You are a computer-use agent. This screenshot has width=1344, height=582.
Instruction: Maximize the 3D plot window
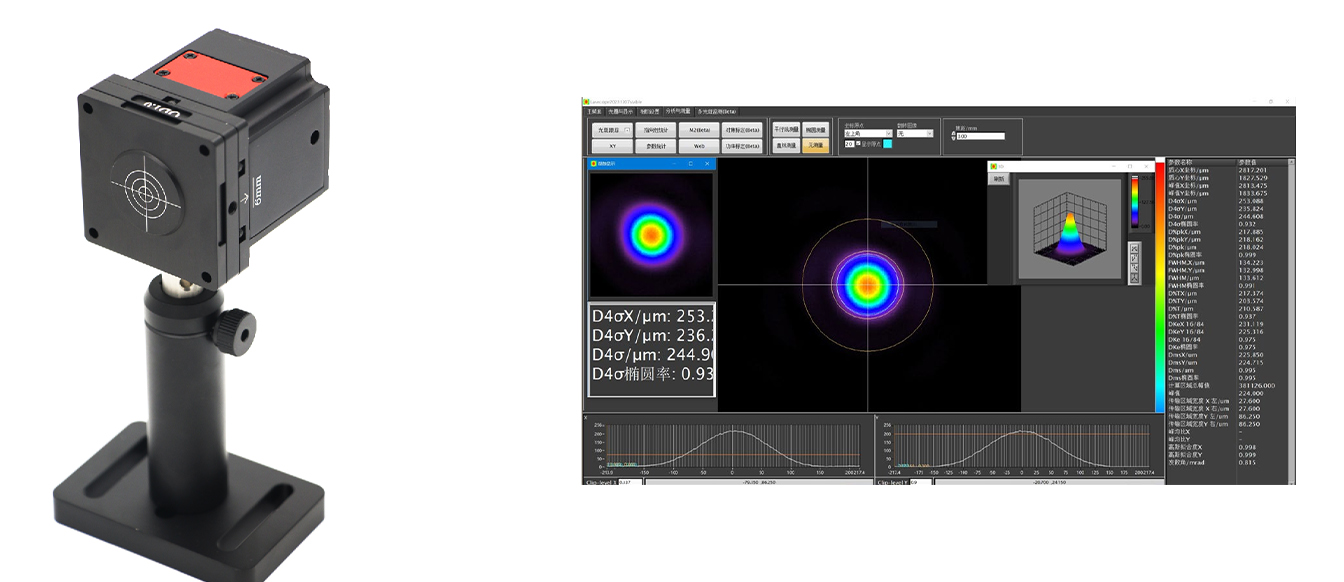click(1129, 166)
